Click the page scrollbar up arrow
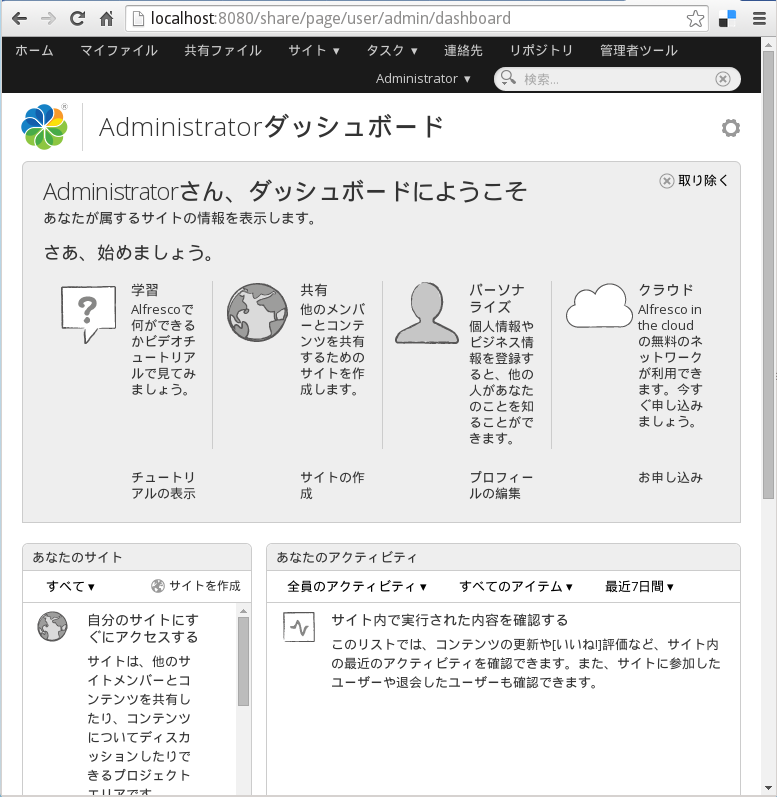777x797 pixels. [x=768, y=45]
